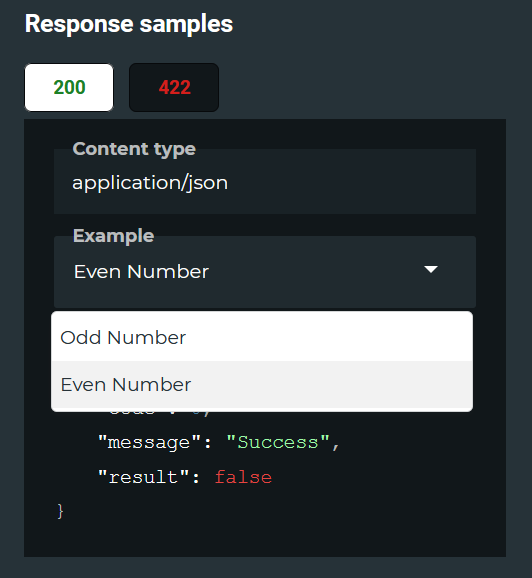Click the "message" key in the JSON sample
The width and height of the screenshot is (532, 578).
point(149,442)
